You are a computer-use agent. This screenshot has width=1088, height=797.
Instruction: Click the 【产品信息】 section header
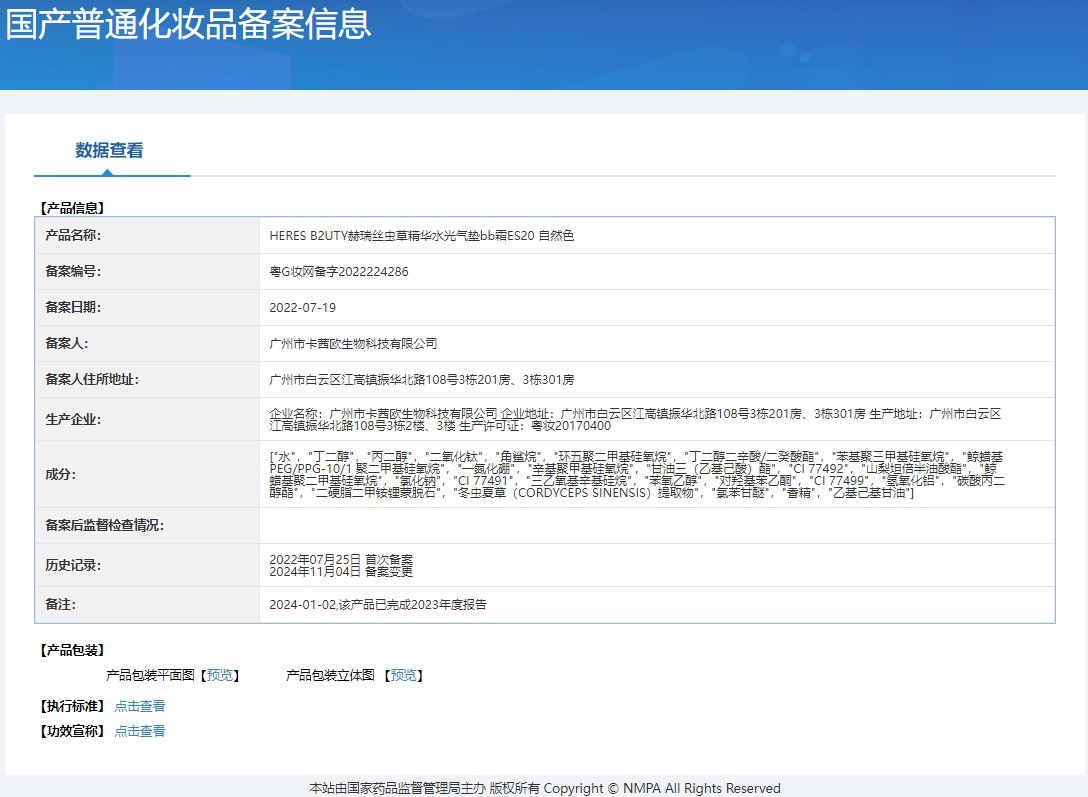pyautogui.click(x=71, y=209)
